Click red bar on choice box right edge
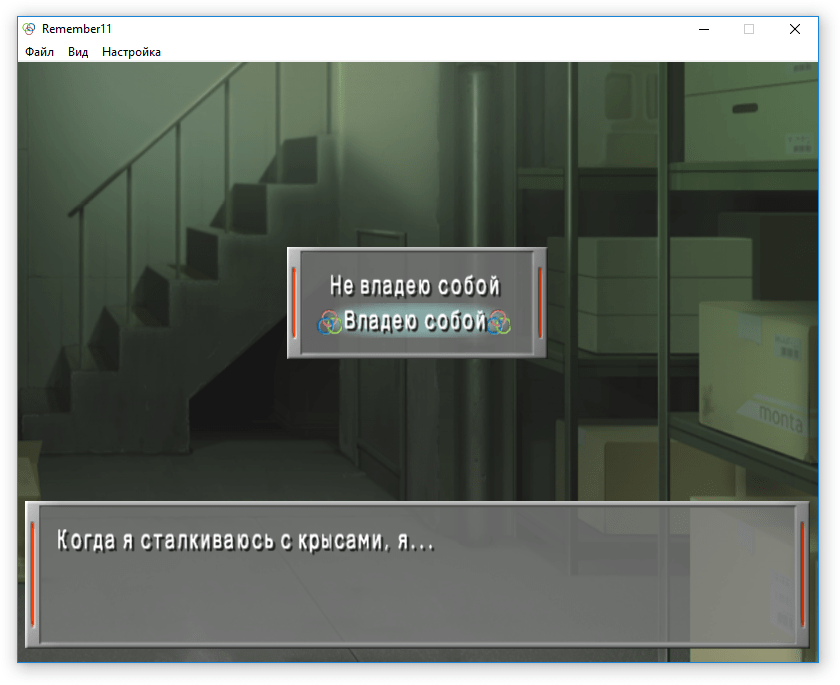840x685 pixels. pos(540,302)
